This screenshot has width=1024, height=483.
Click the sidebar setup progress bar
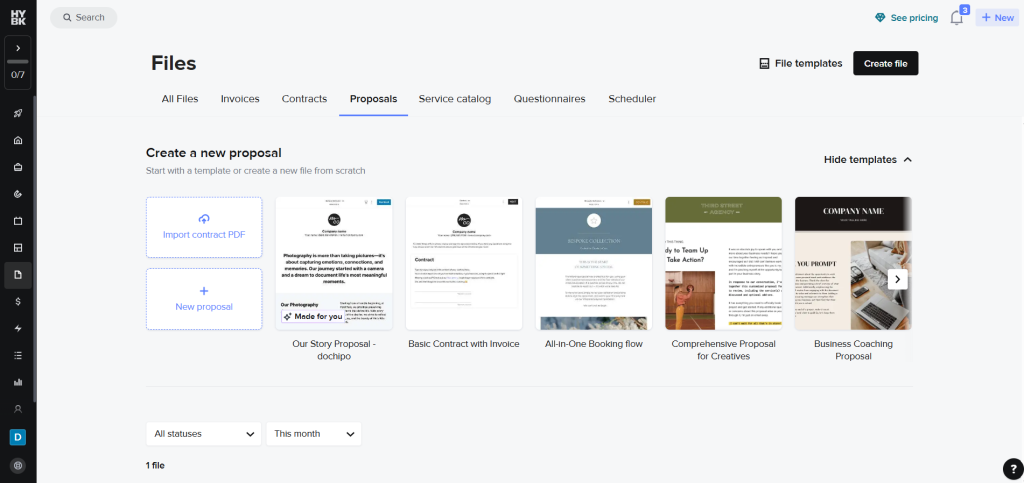(x=18, y=62)
